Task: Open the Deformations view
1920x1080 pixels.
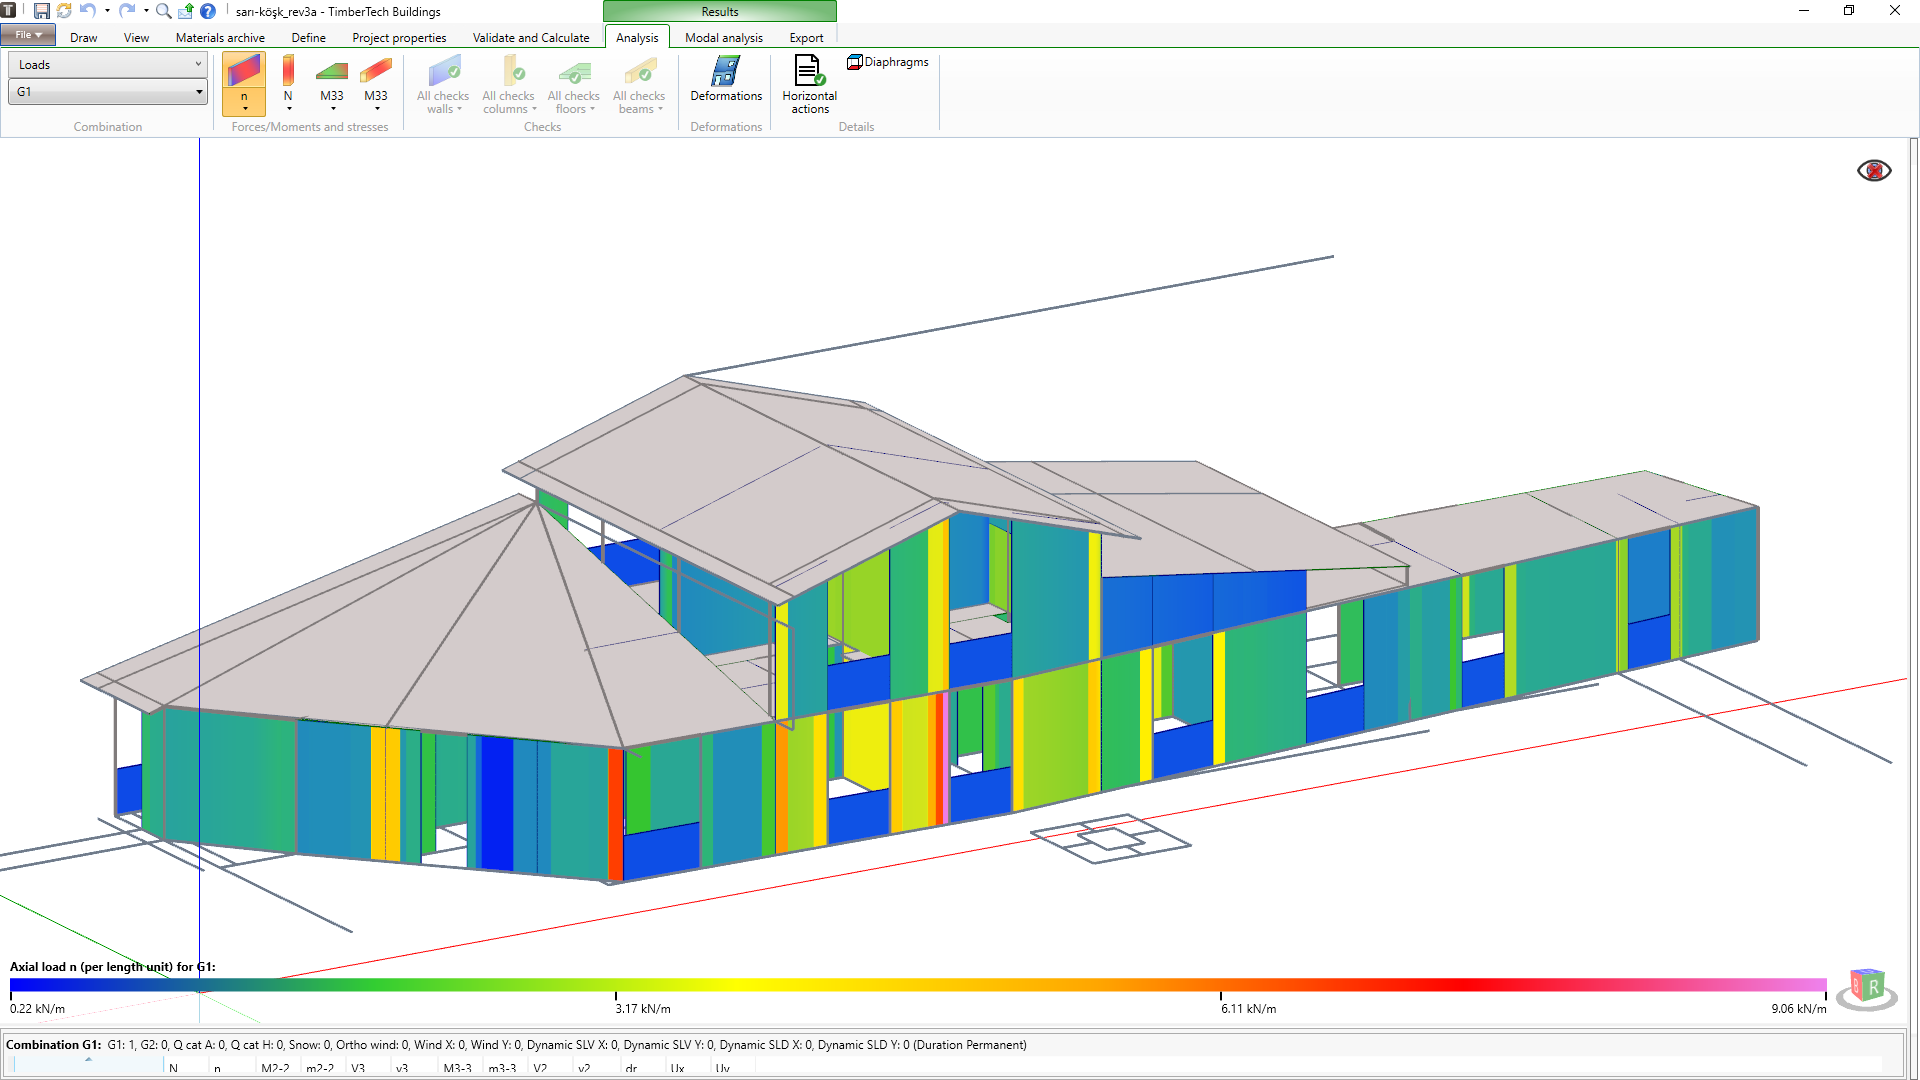Action: coord(726,80)
